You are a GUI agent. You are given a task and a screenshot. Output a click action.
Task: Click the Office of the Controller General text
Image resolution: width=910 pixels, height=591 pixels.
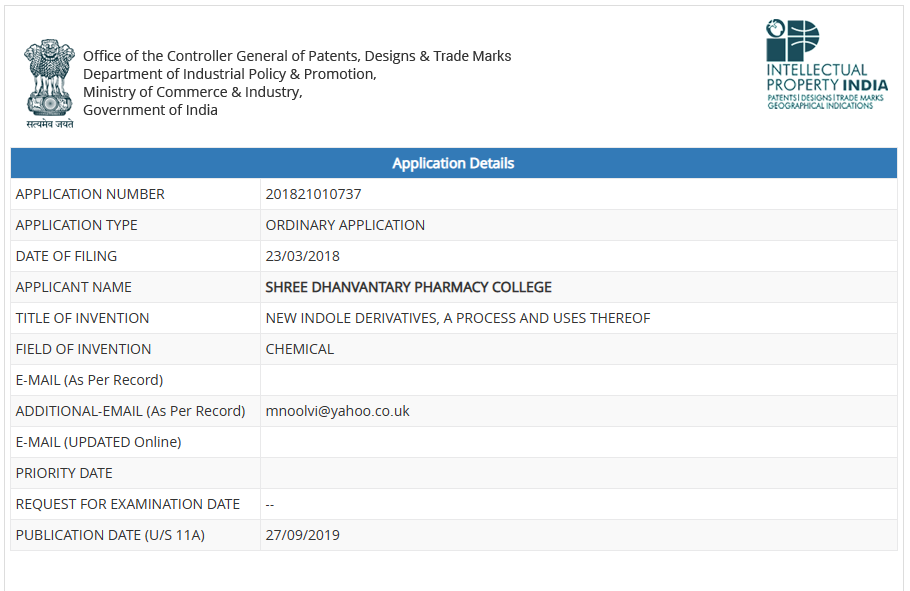(x=297, y=56)
